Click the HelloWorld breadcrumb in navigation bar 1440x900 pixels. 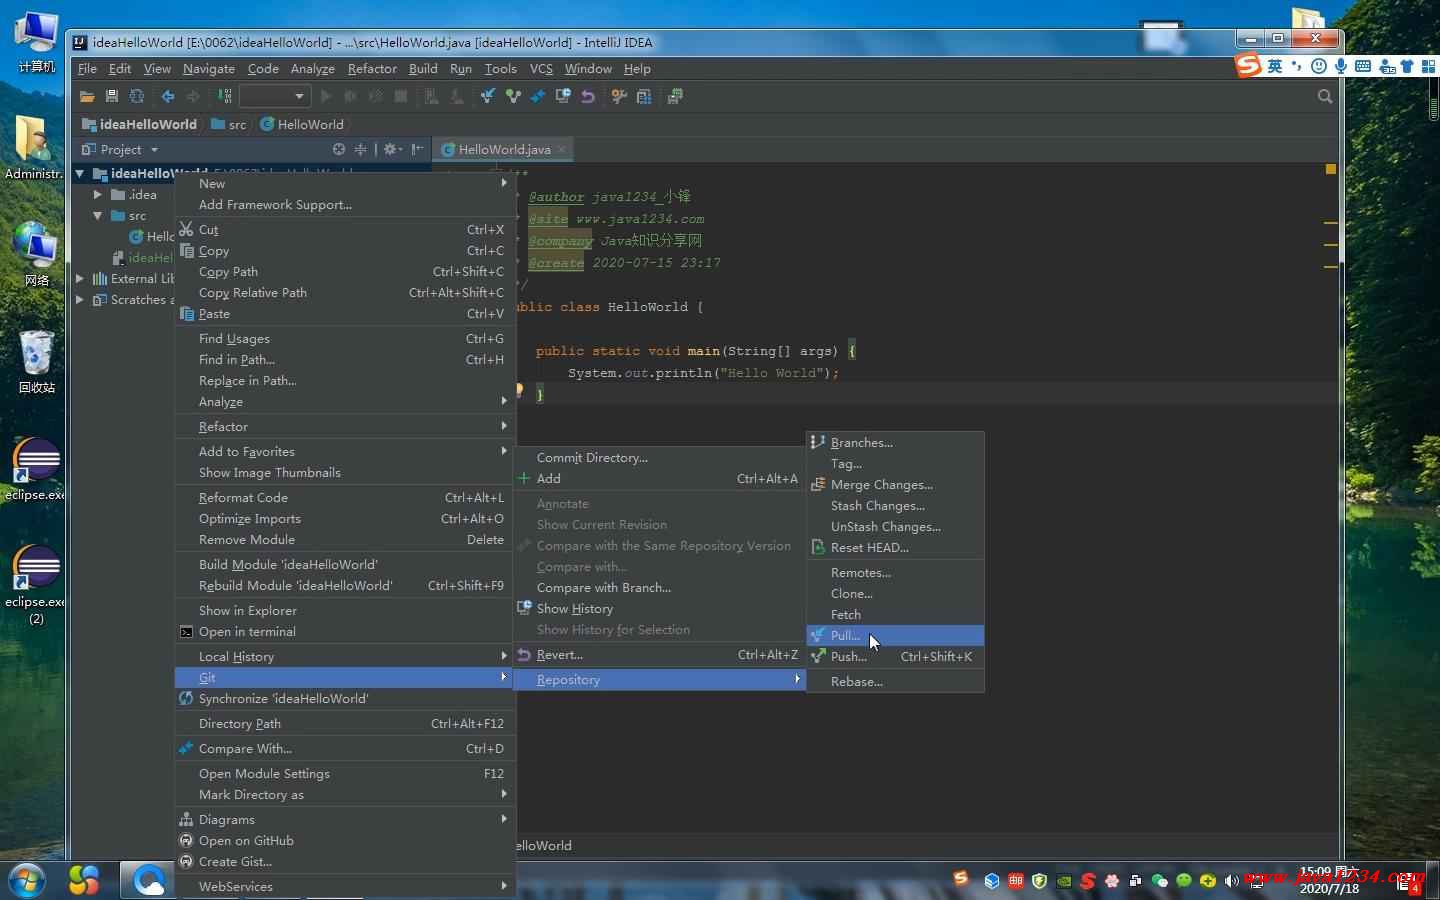click(302, 124)
